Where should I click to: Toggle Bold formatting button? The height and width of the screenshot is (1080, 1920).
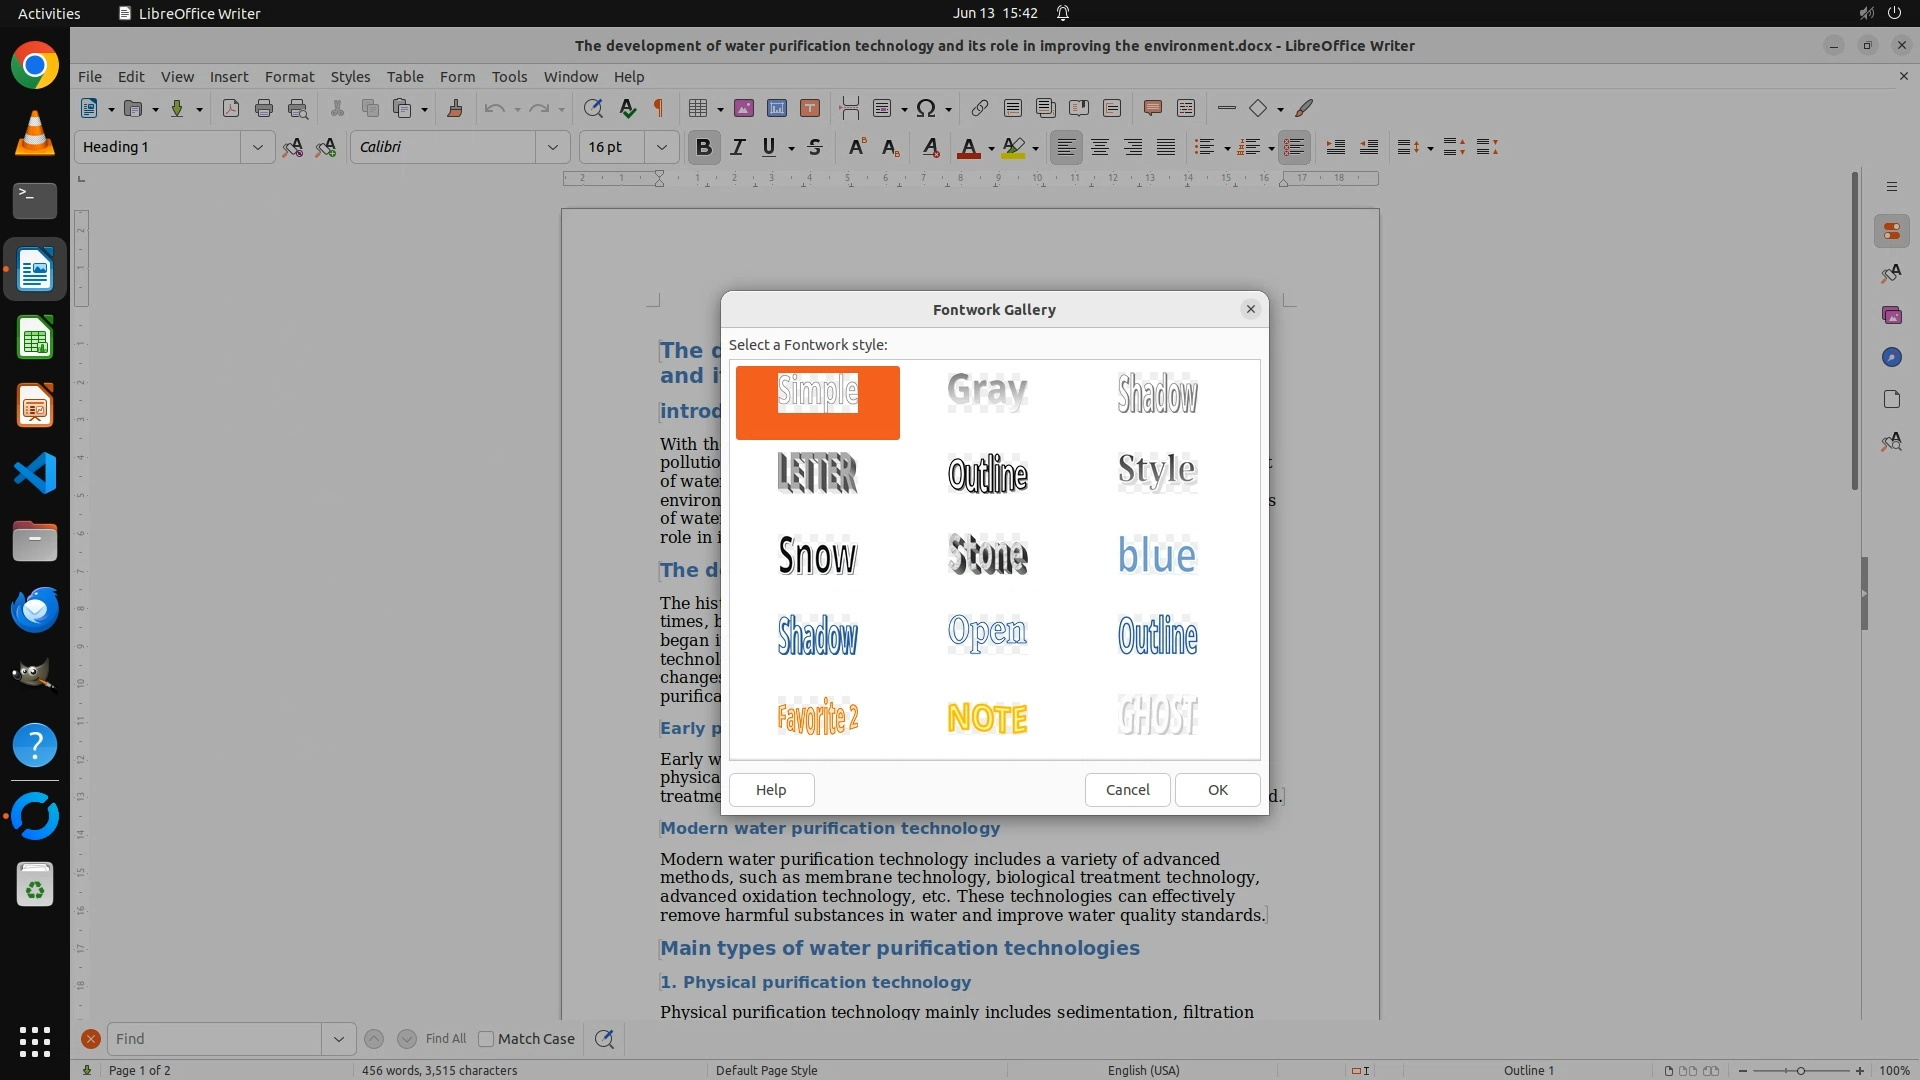point(704,147)
